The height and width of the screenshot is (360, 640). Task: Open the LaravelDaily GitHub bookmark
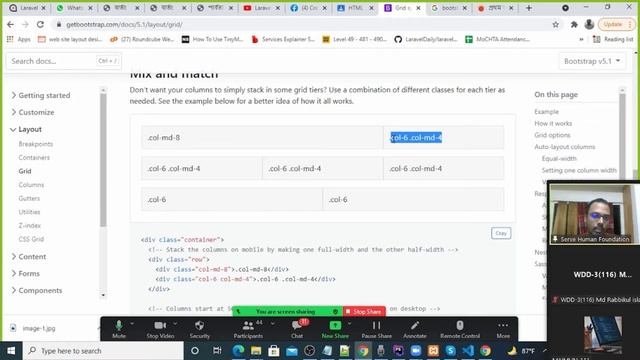pos(425,39)
